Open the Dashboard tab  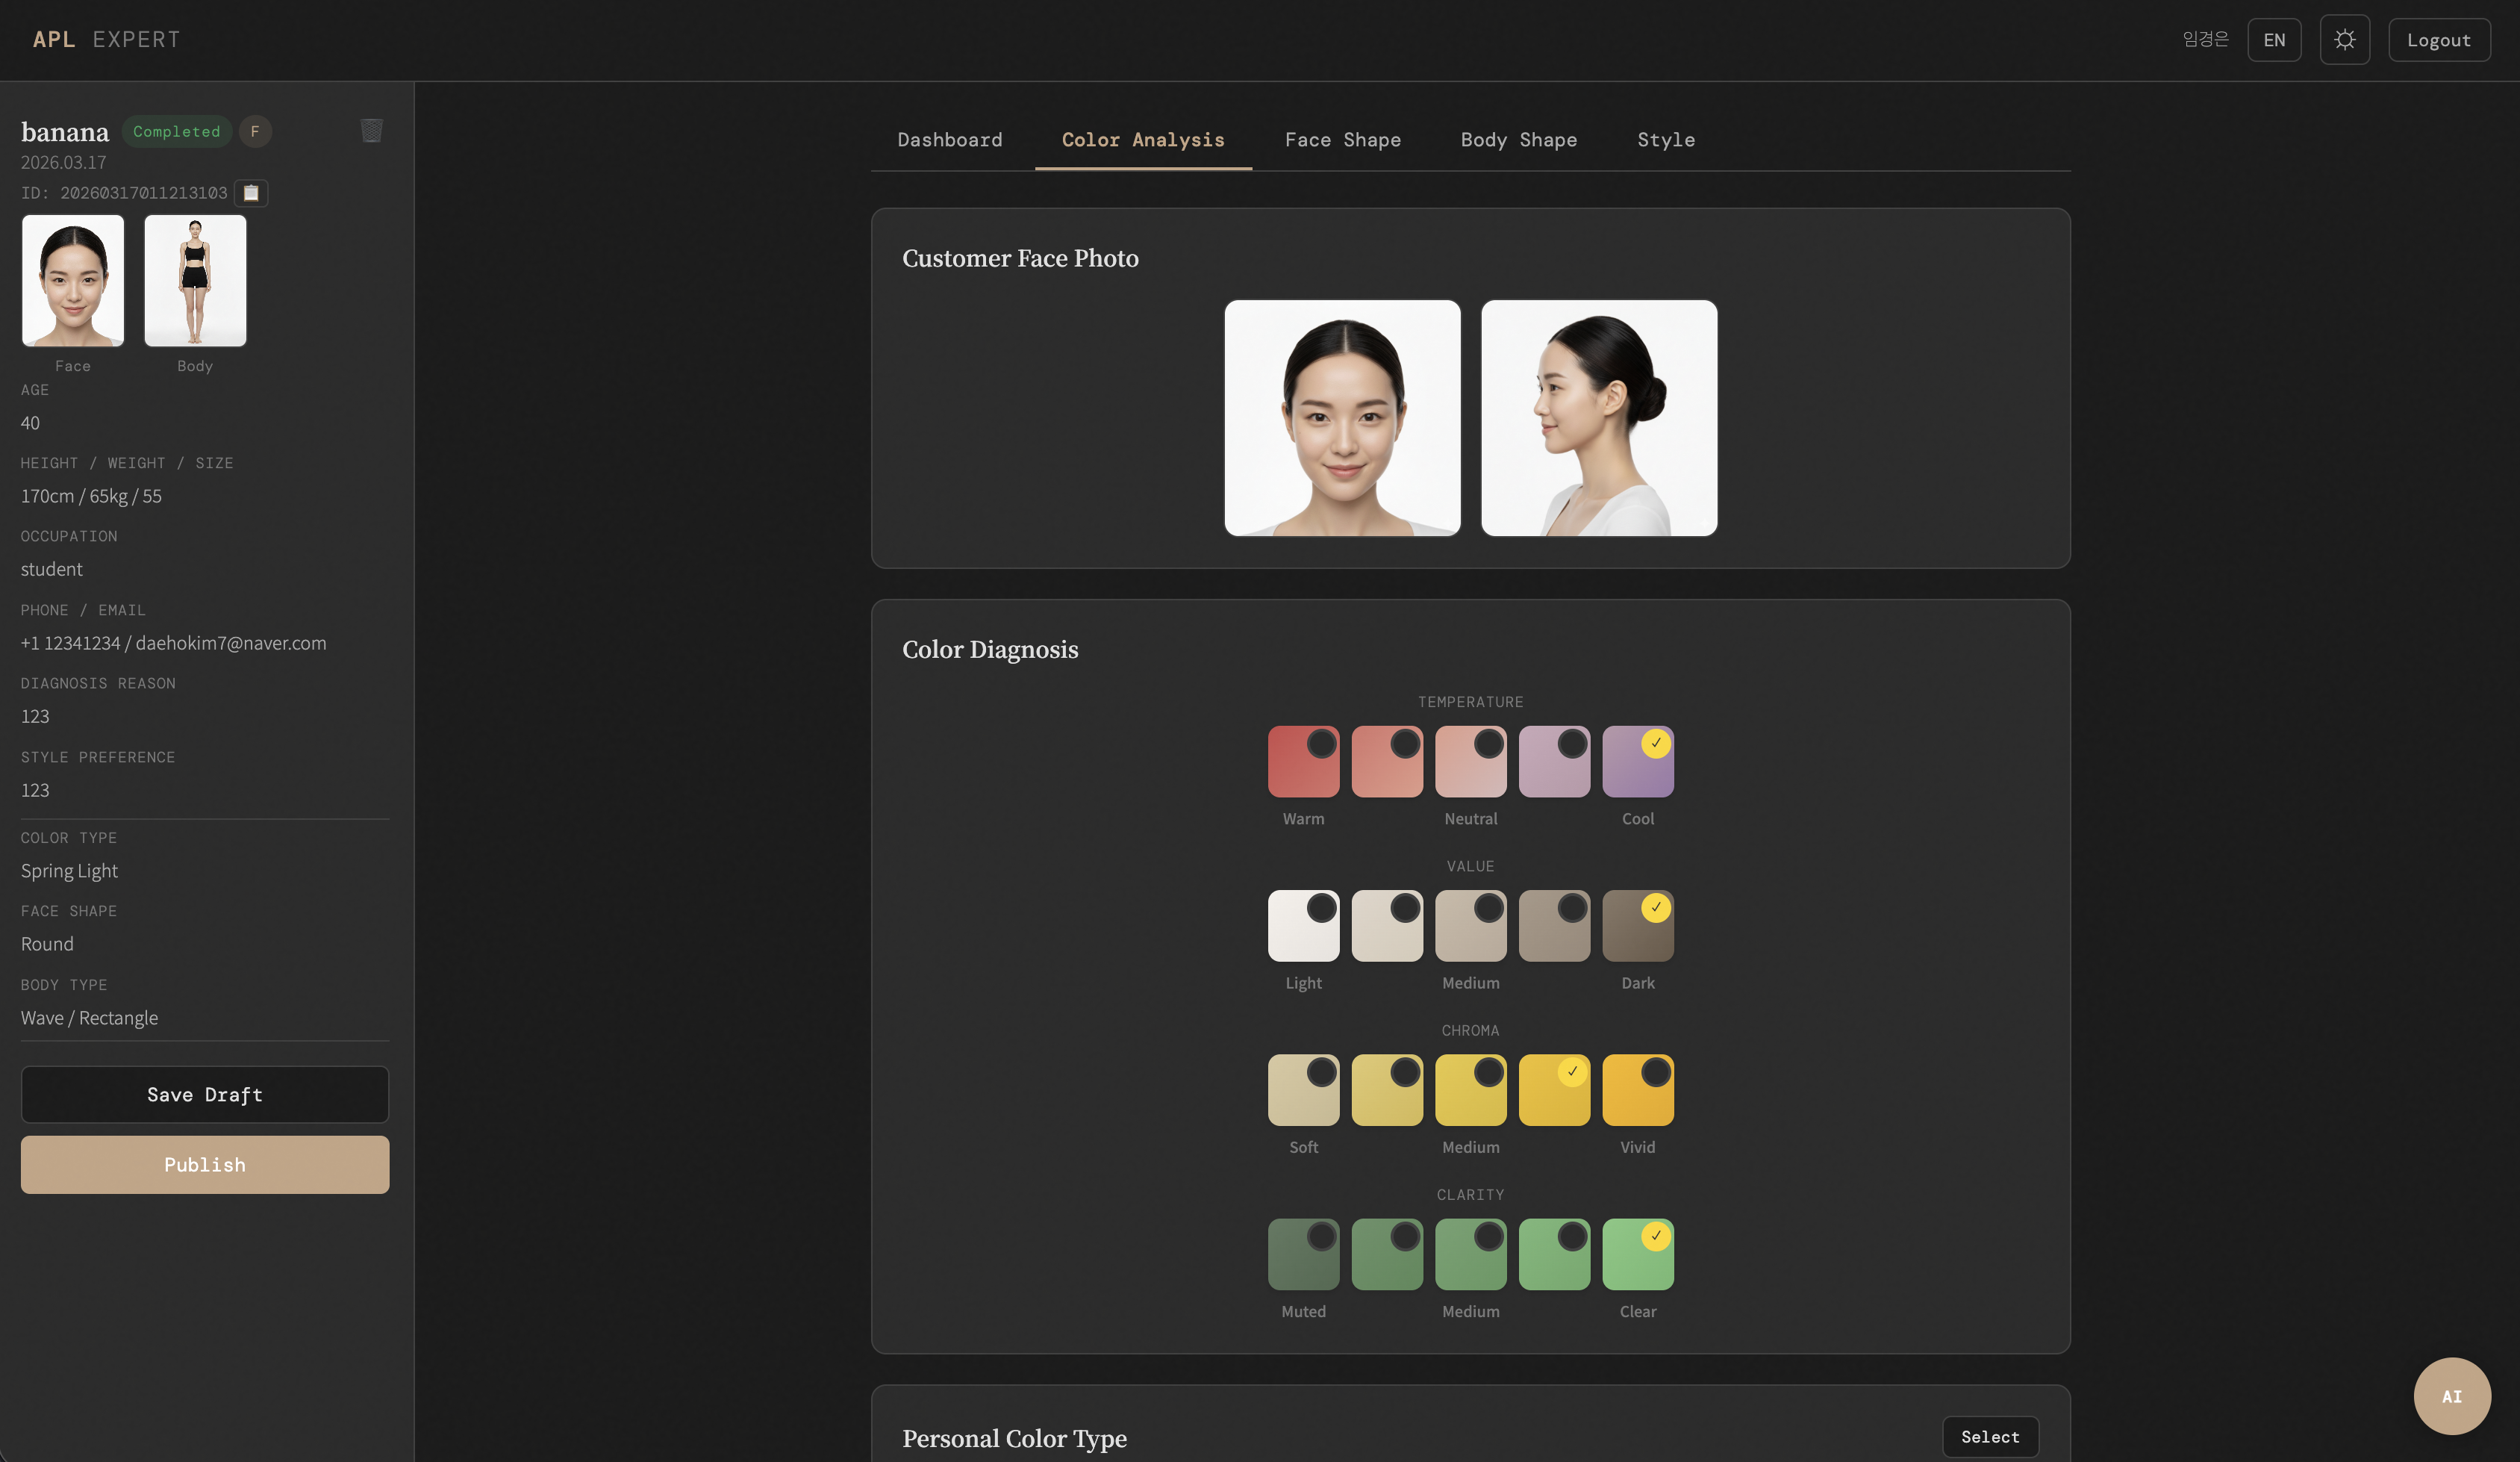tap(949, 140)
